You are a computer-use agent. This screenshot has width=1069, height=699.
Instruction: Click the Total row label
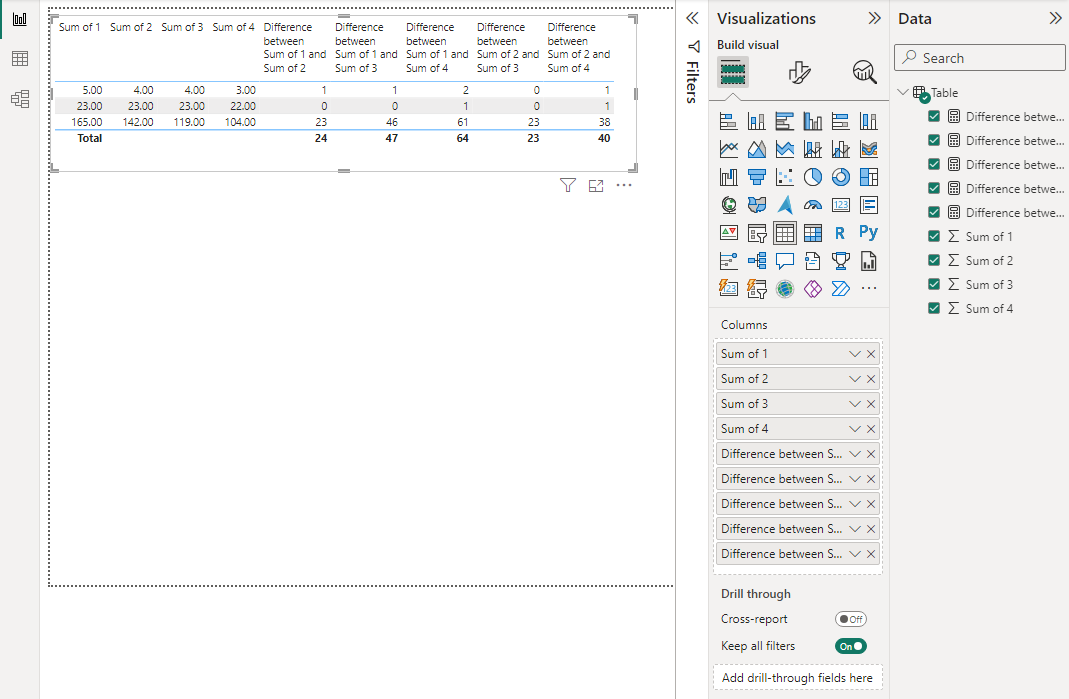click(x=89, y=138)
